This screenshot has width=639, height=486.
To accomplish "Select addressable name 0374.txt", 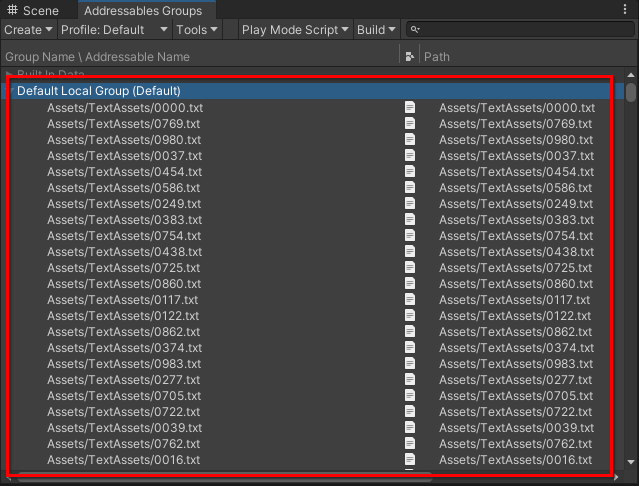I will tap(124, 347).
